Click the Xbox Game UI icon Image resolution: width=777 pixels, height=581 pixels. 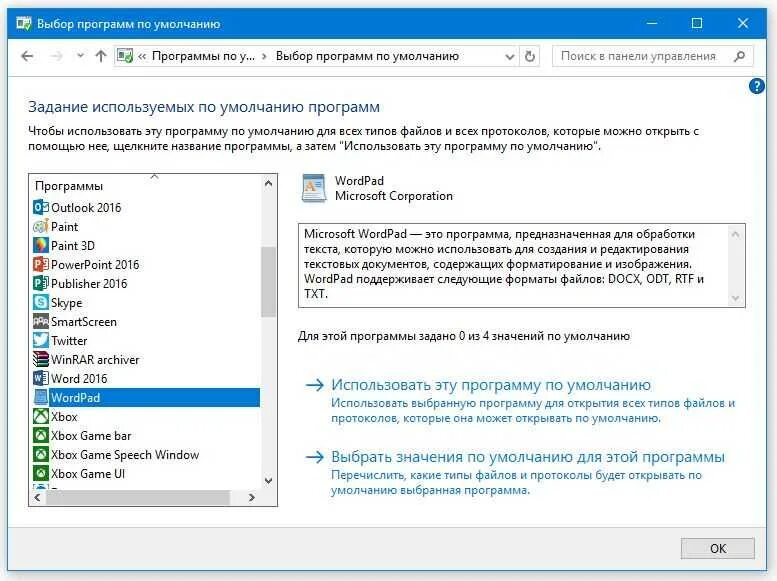coord(41,473)
